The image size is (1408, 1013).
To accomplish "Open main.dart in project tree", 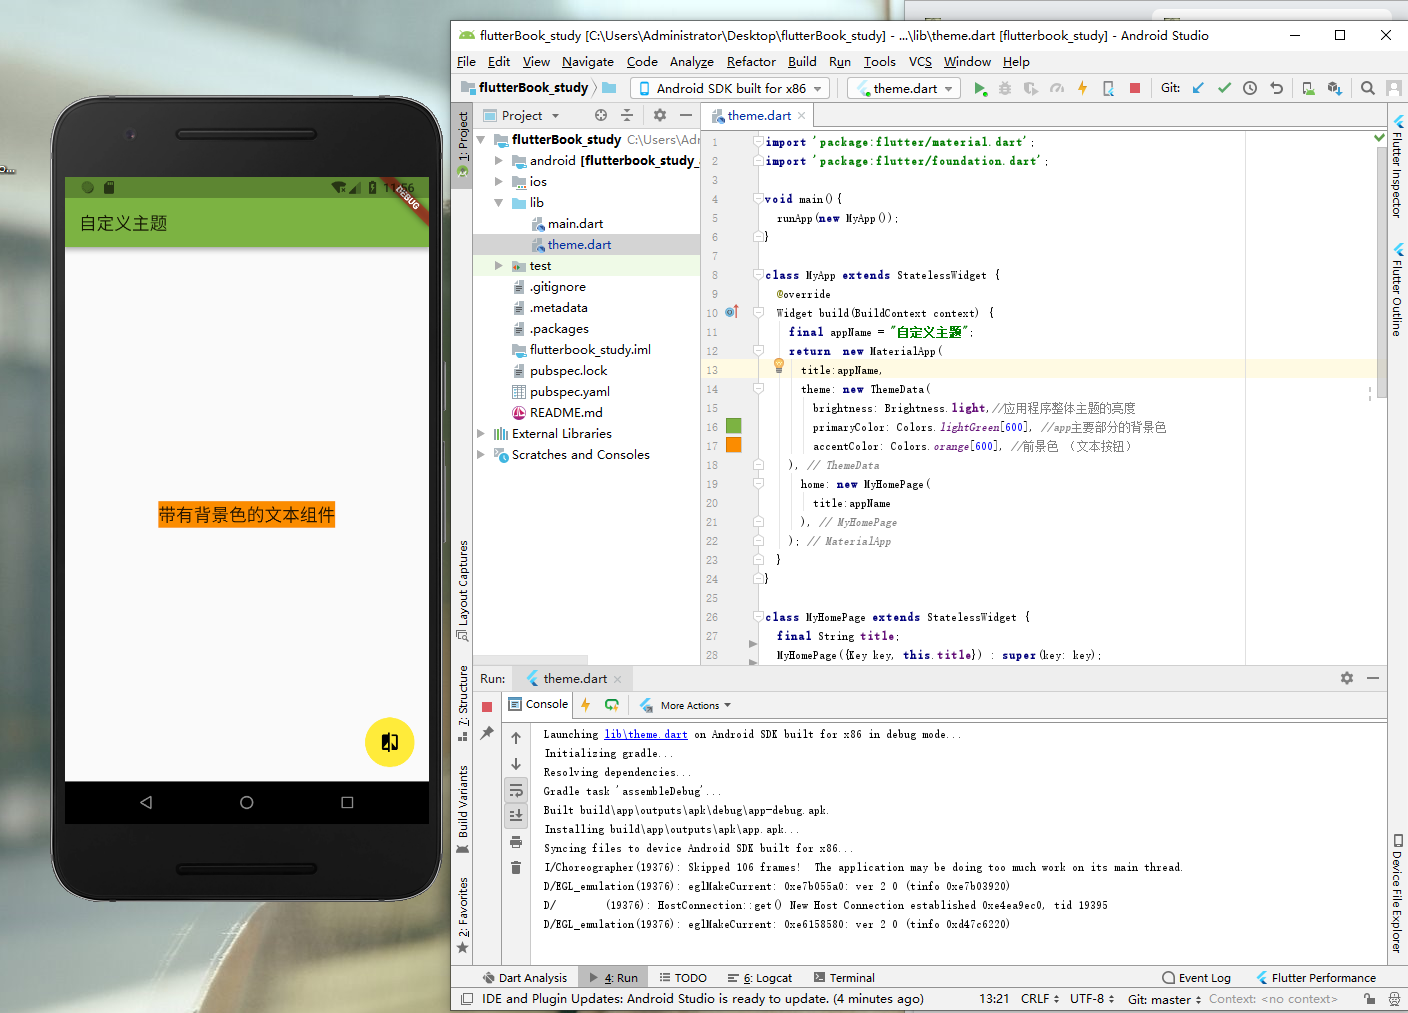I will [x=575, y=223].
